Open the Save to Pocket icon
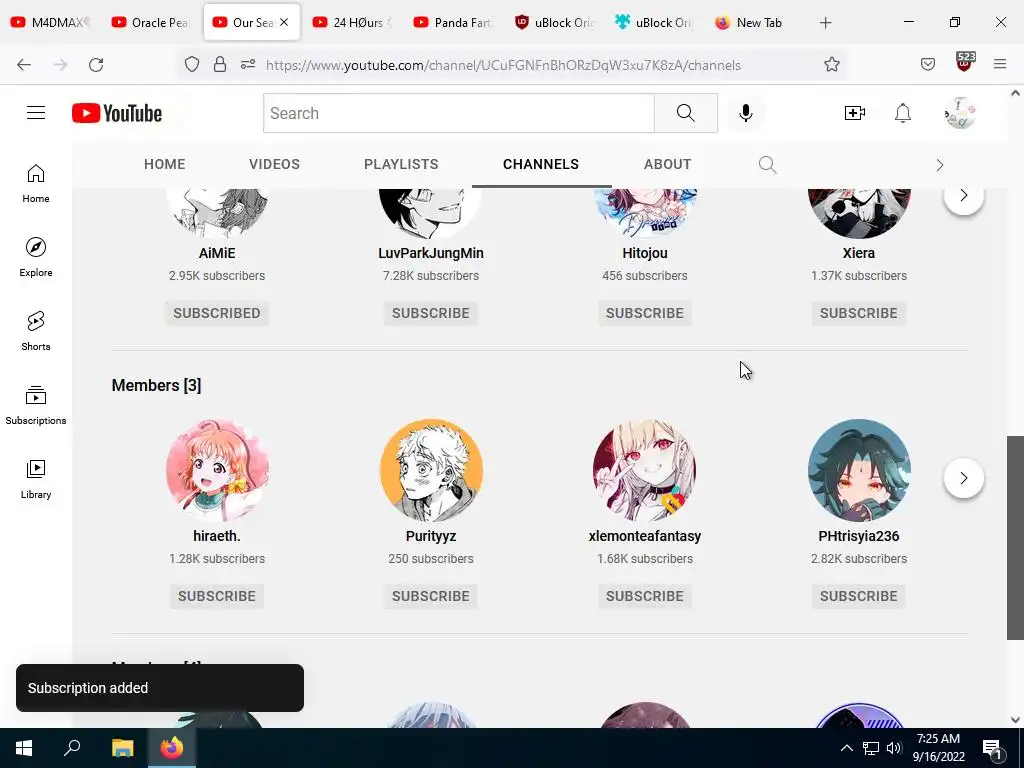The image size is (1024, 768). pyautogui.click(x=927, y=64)
